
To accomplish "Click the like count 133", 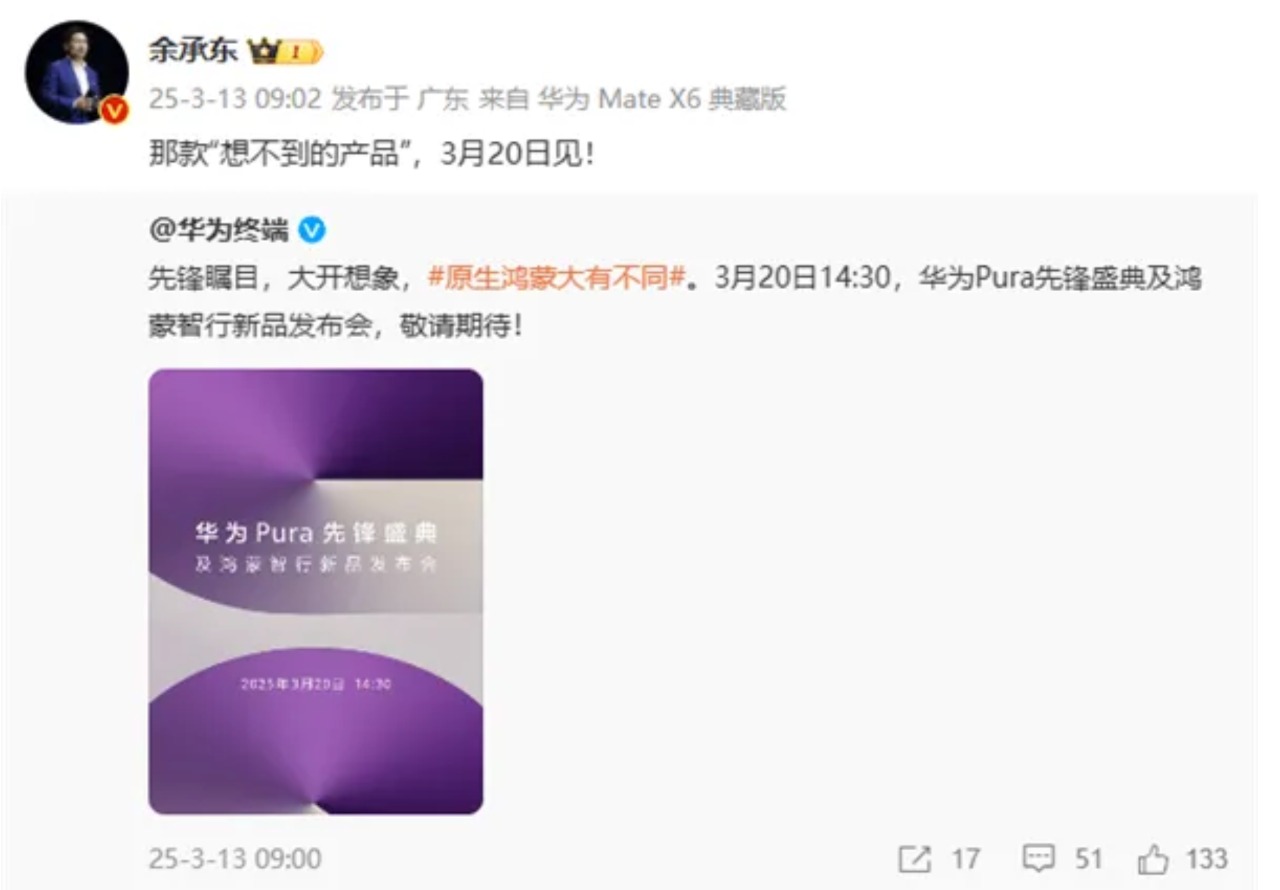I will coord(1207,859).
